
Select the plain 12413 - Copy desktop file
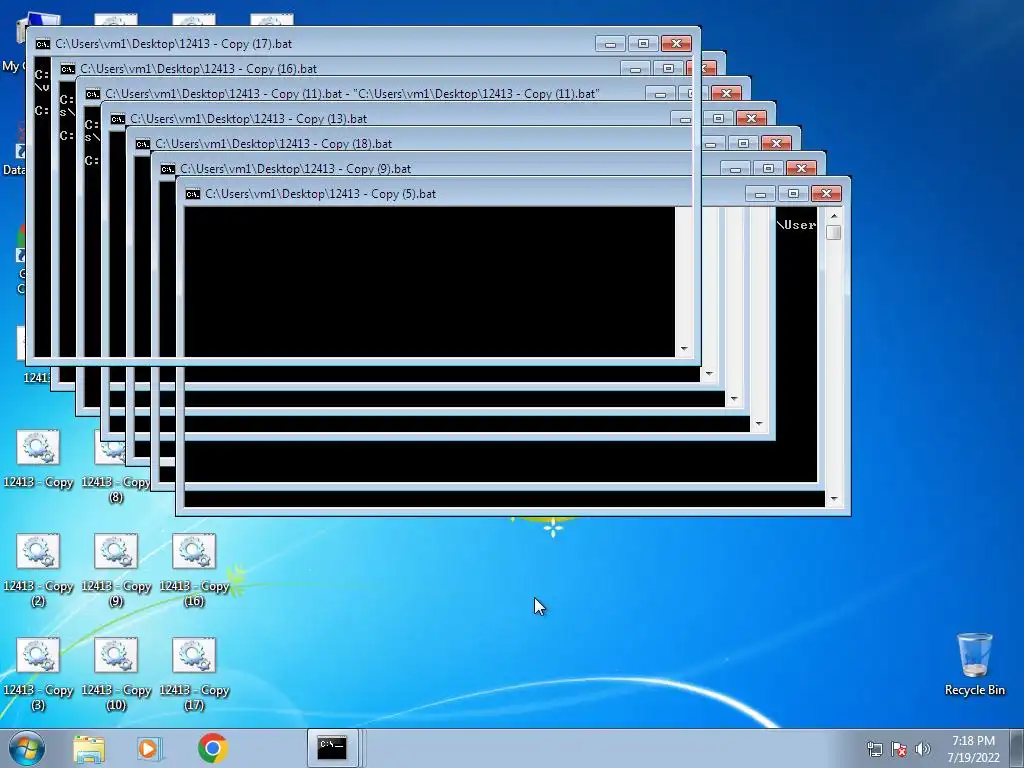[38, 458]
